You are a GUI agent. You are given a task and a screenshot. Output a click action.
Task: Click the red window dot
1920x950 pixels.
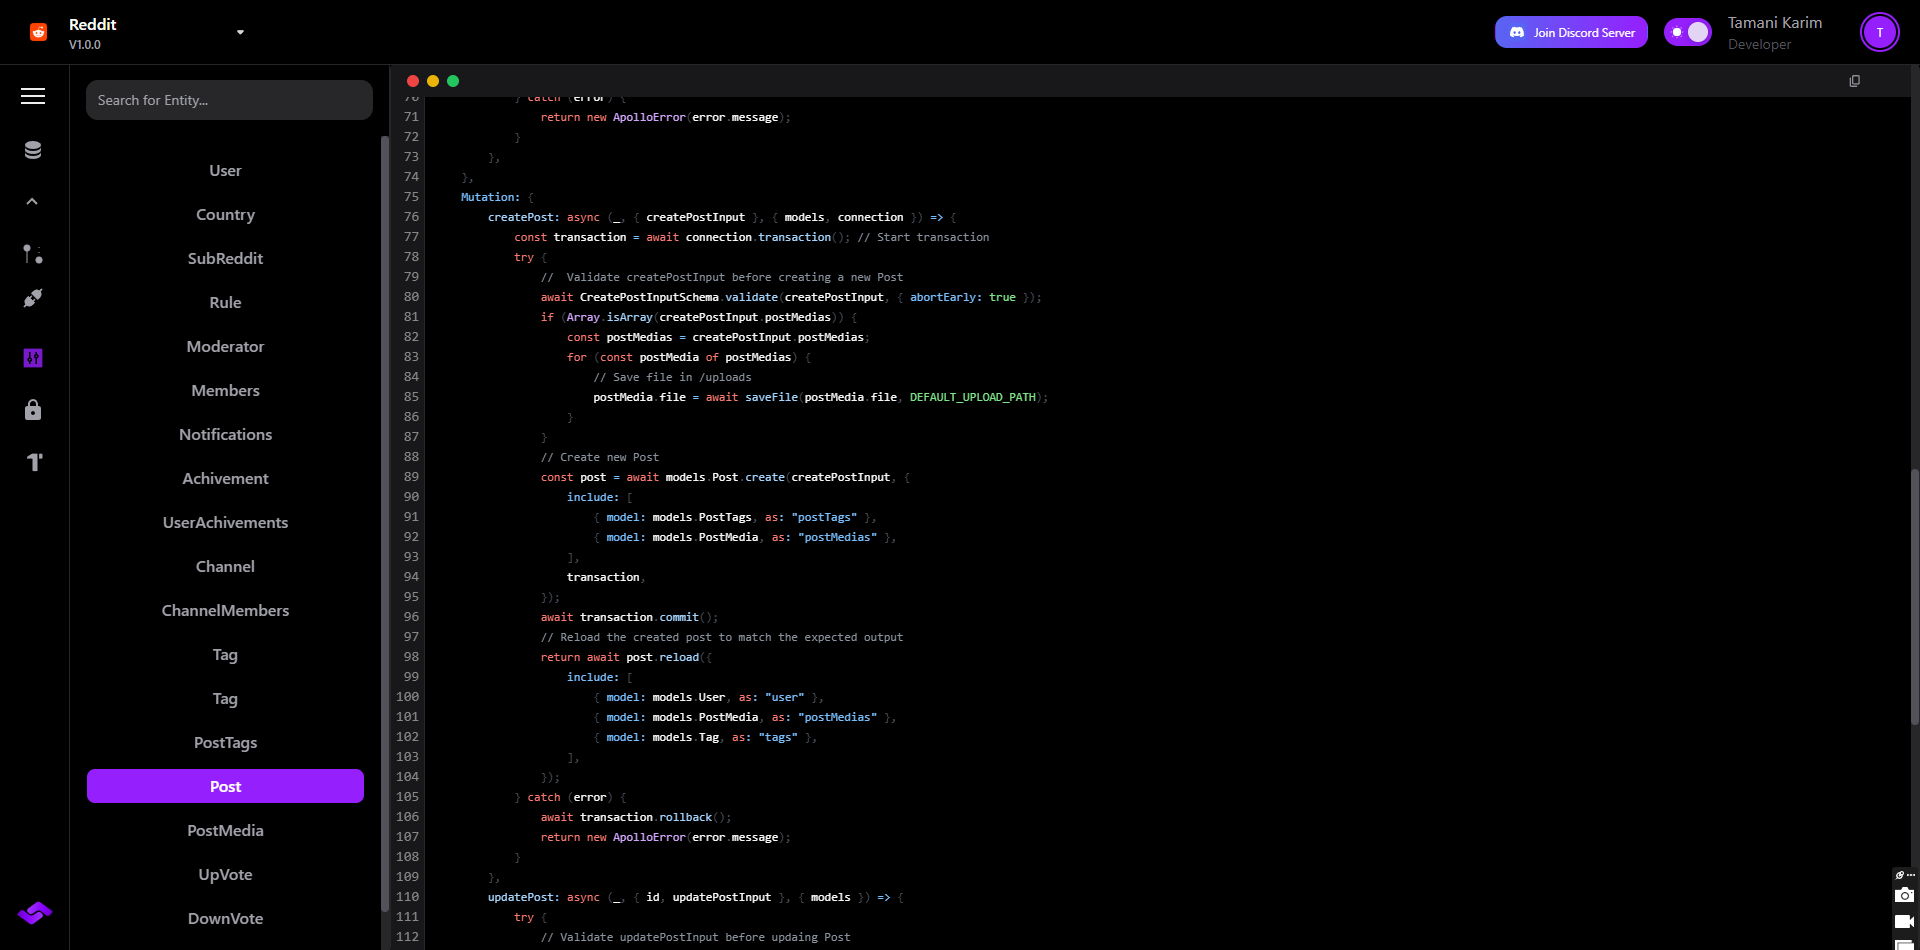pyautogui.click(x=413, y=81)
